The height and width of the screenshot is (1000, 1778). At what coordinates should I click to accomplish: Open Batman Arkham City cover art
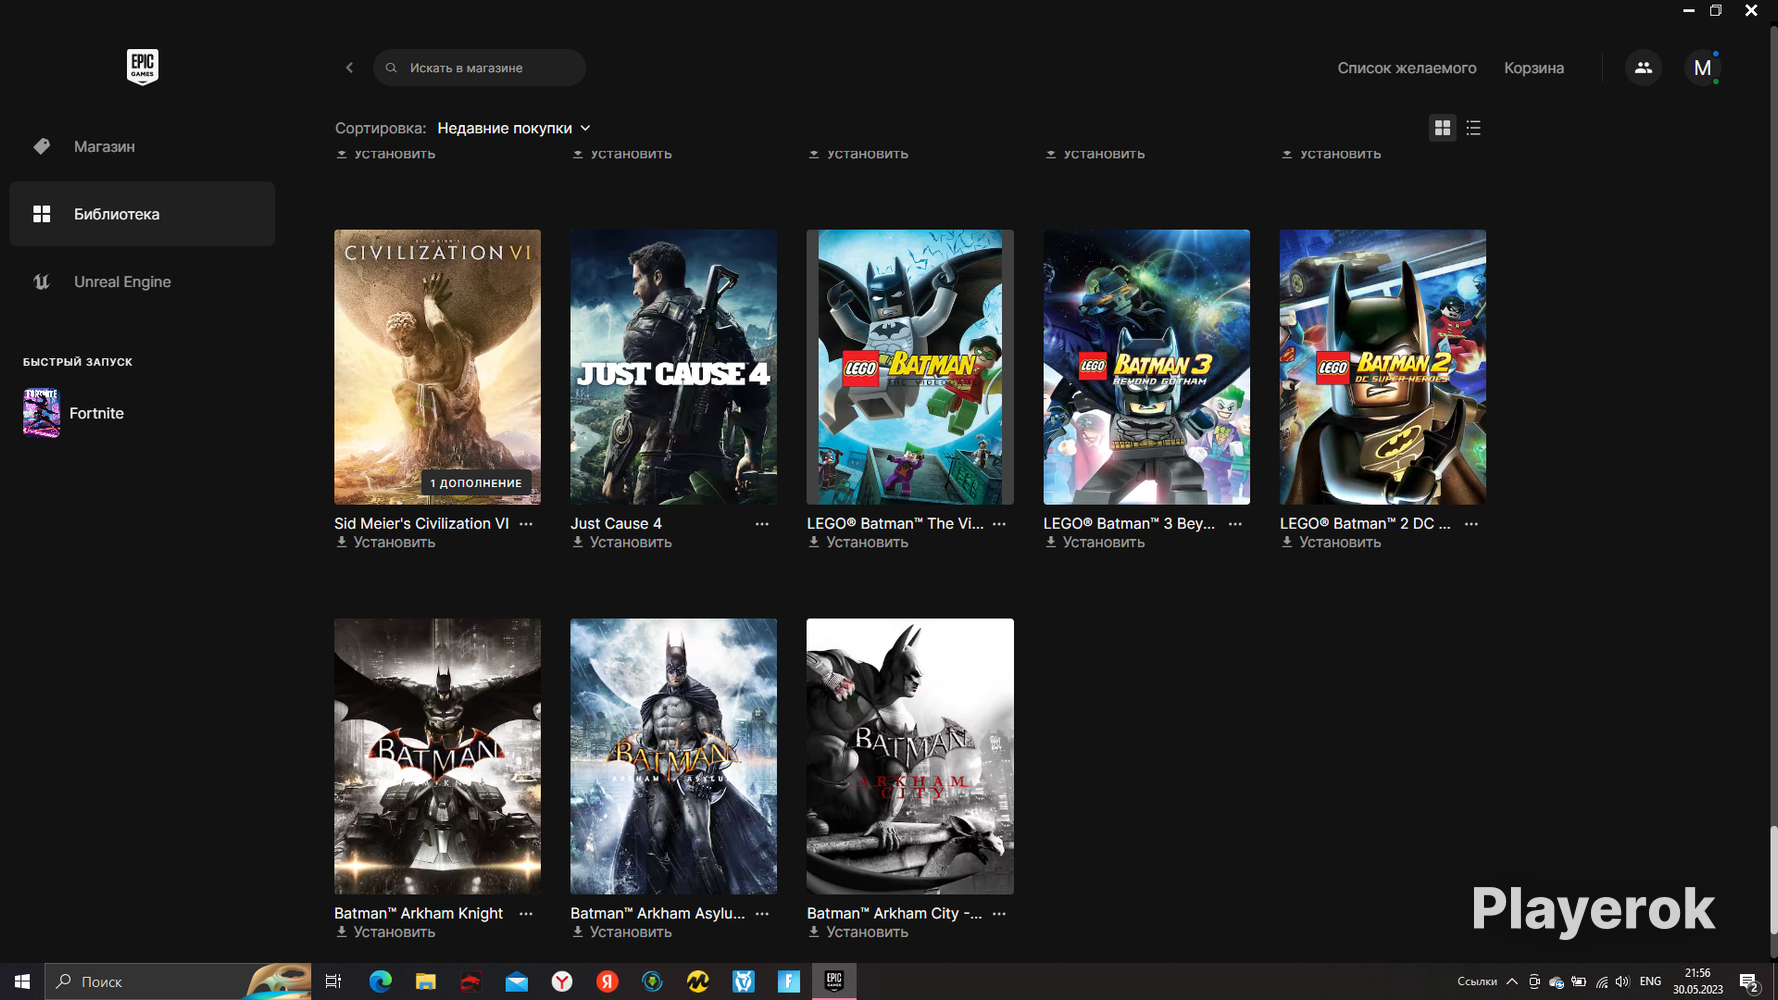point(910,756)
